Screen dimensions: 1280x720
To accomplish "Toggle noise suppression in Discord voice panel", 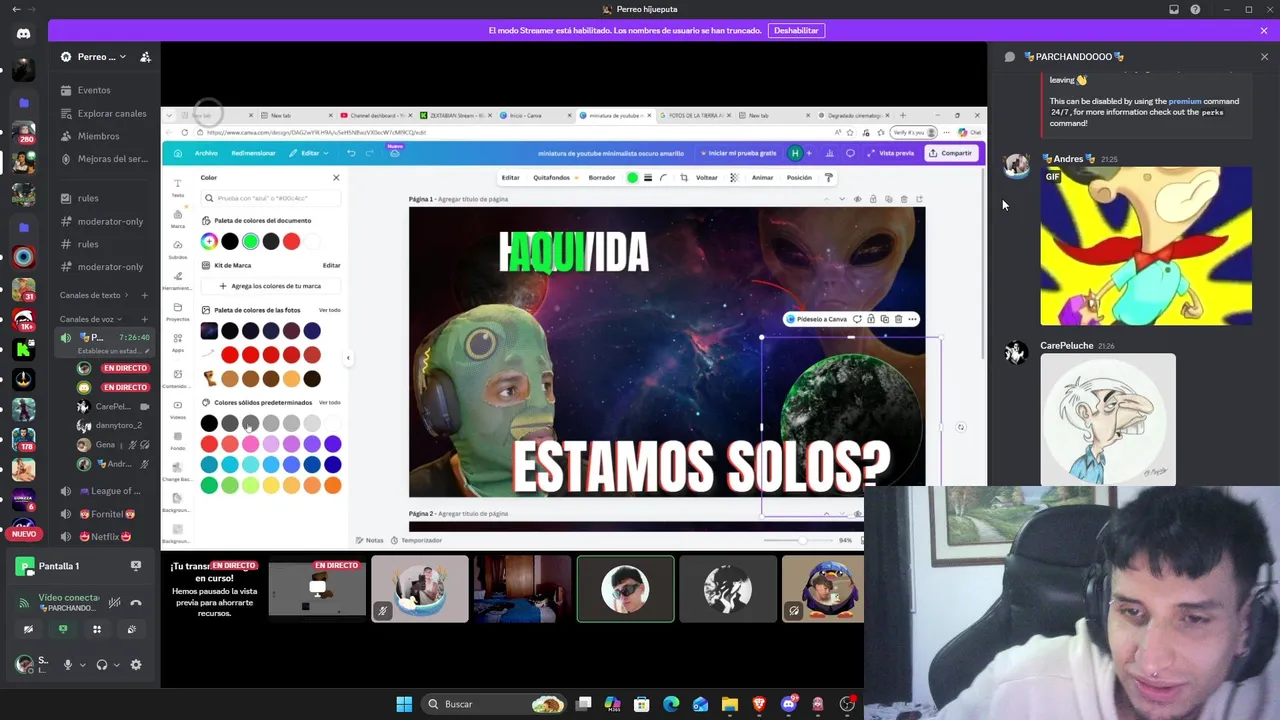I will (x=115, y=603).
